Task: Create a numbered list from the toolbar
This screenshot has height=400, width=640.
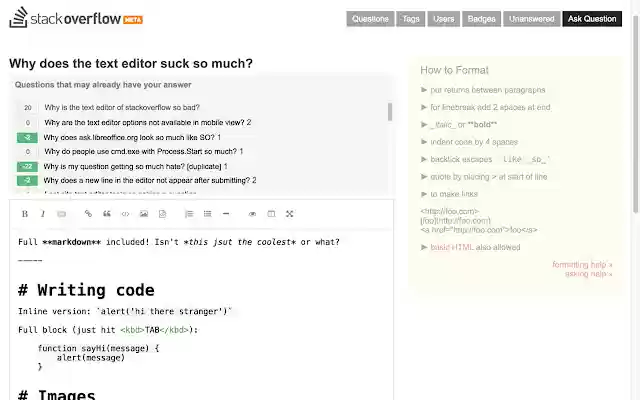Action: click(189, 214)
